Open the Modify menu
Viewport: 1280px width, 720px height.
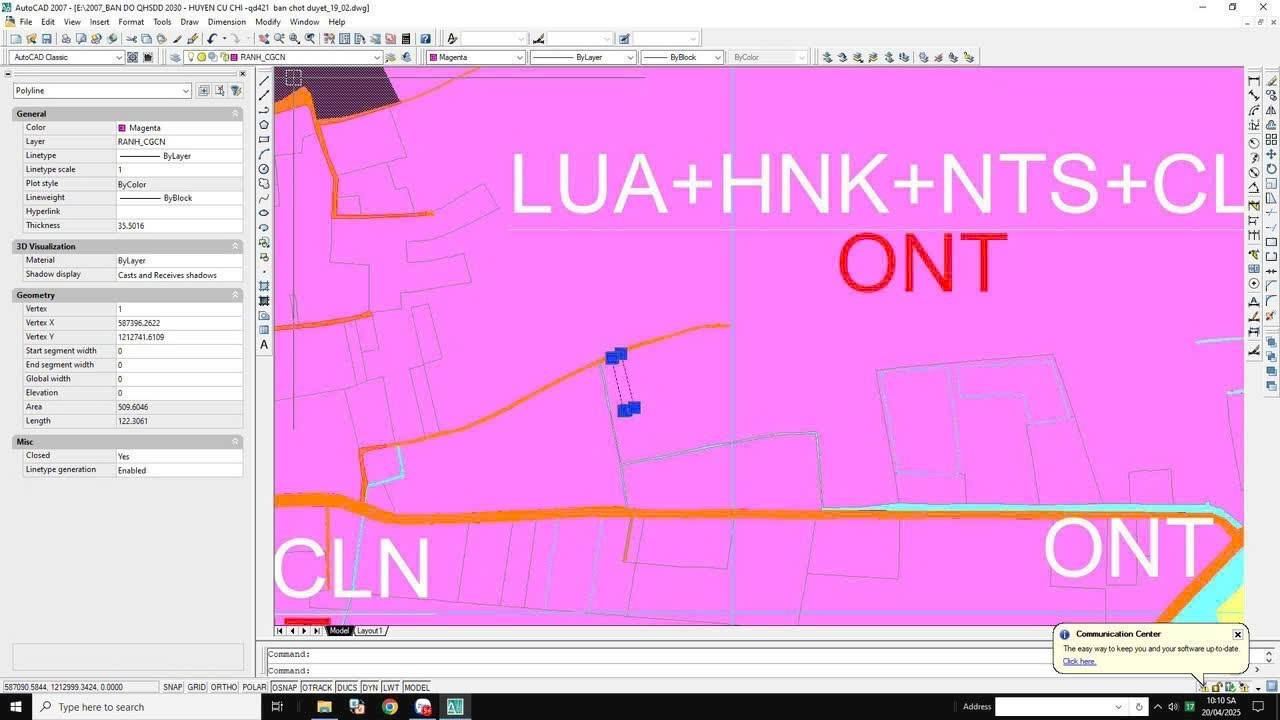[267, 21]
